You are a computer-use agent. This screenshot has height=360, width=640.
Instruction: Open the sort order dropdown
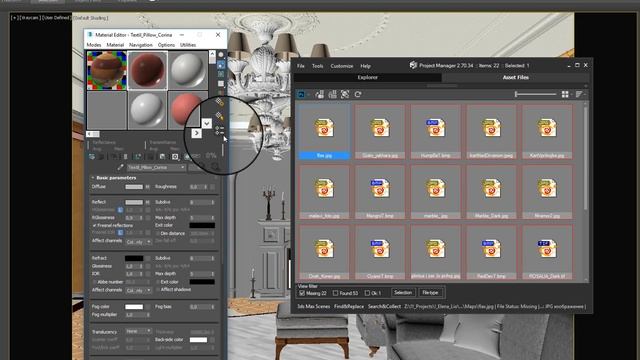click(580, 94)
